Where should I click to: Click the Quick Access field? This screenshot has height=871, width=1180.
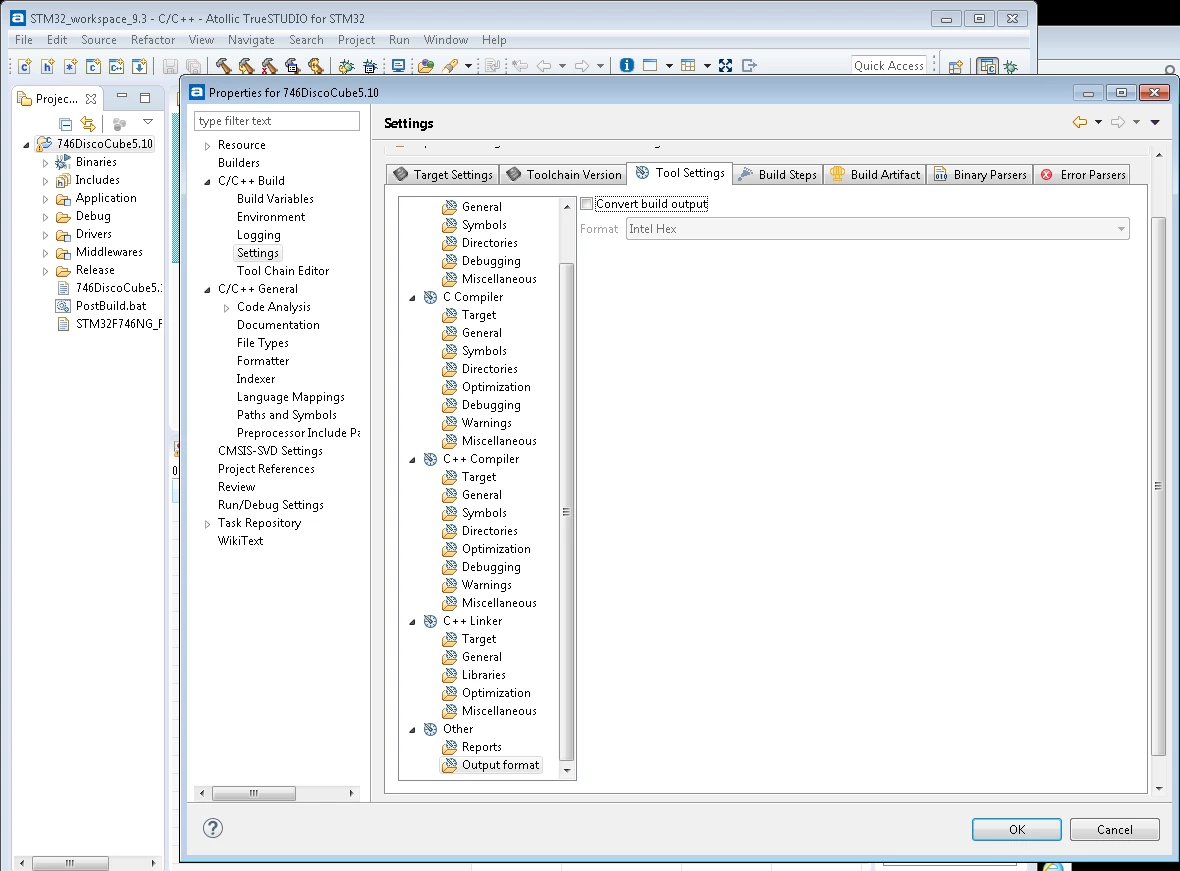(889, 65)
